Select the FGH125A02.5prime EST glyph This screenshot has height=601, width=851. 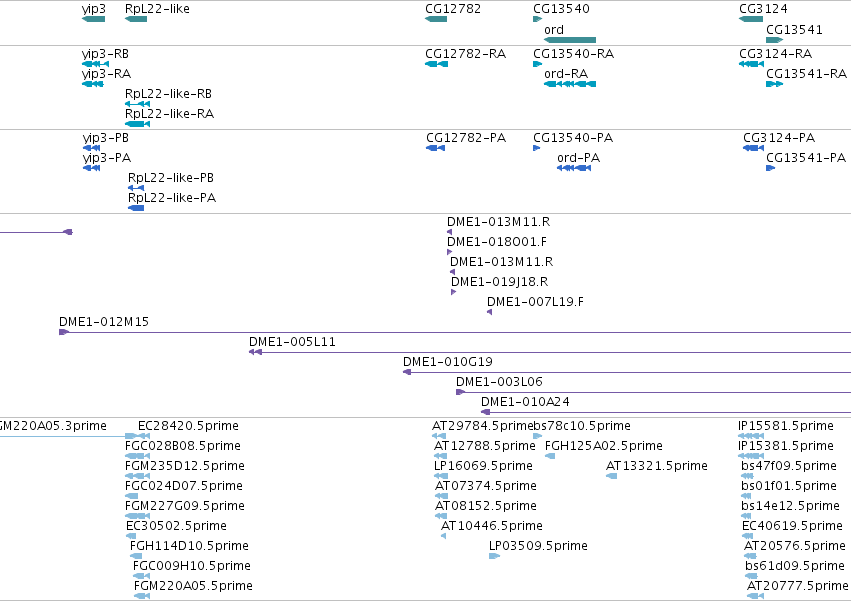pyautogui.click(x=550, y=456)
